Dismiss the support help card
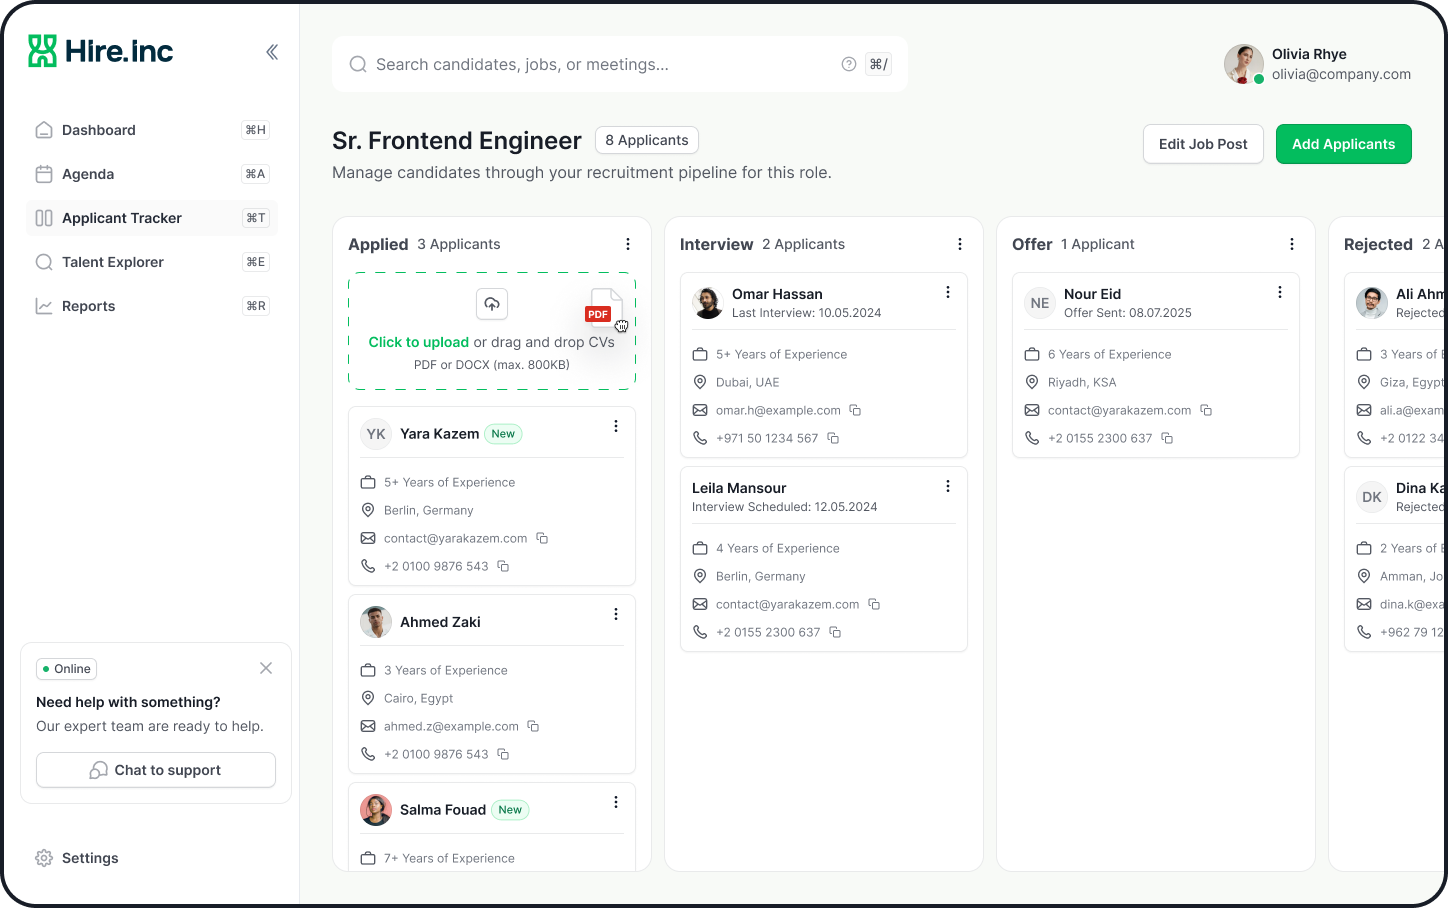The width and height of the screenshot is (1448, 908). (266, 668)
